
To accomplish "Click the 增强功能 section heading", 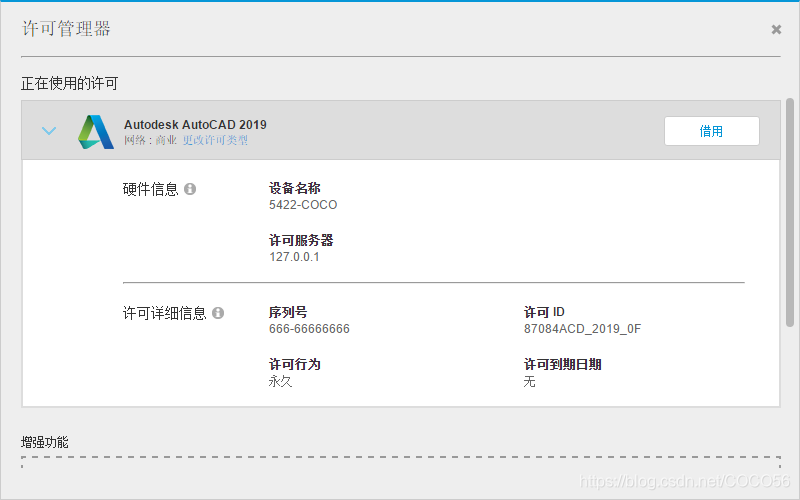I will coord(45,441).
